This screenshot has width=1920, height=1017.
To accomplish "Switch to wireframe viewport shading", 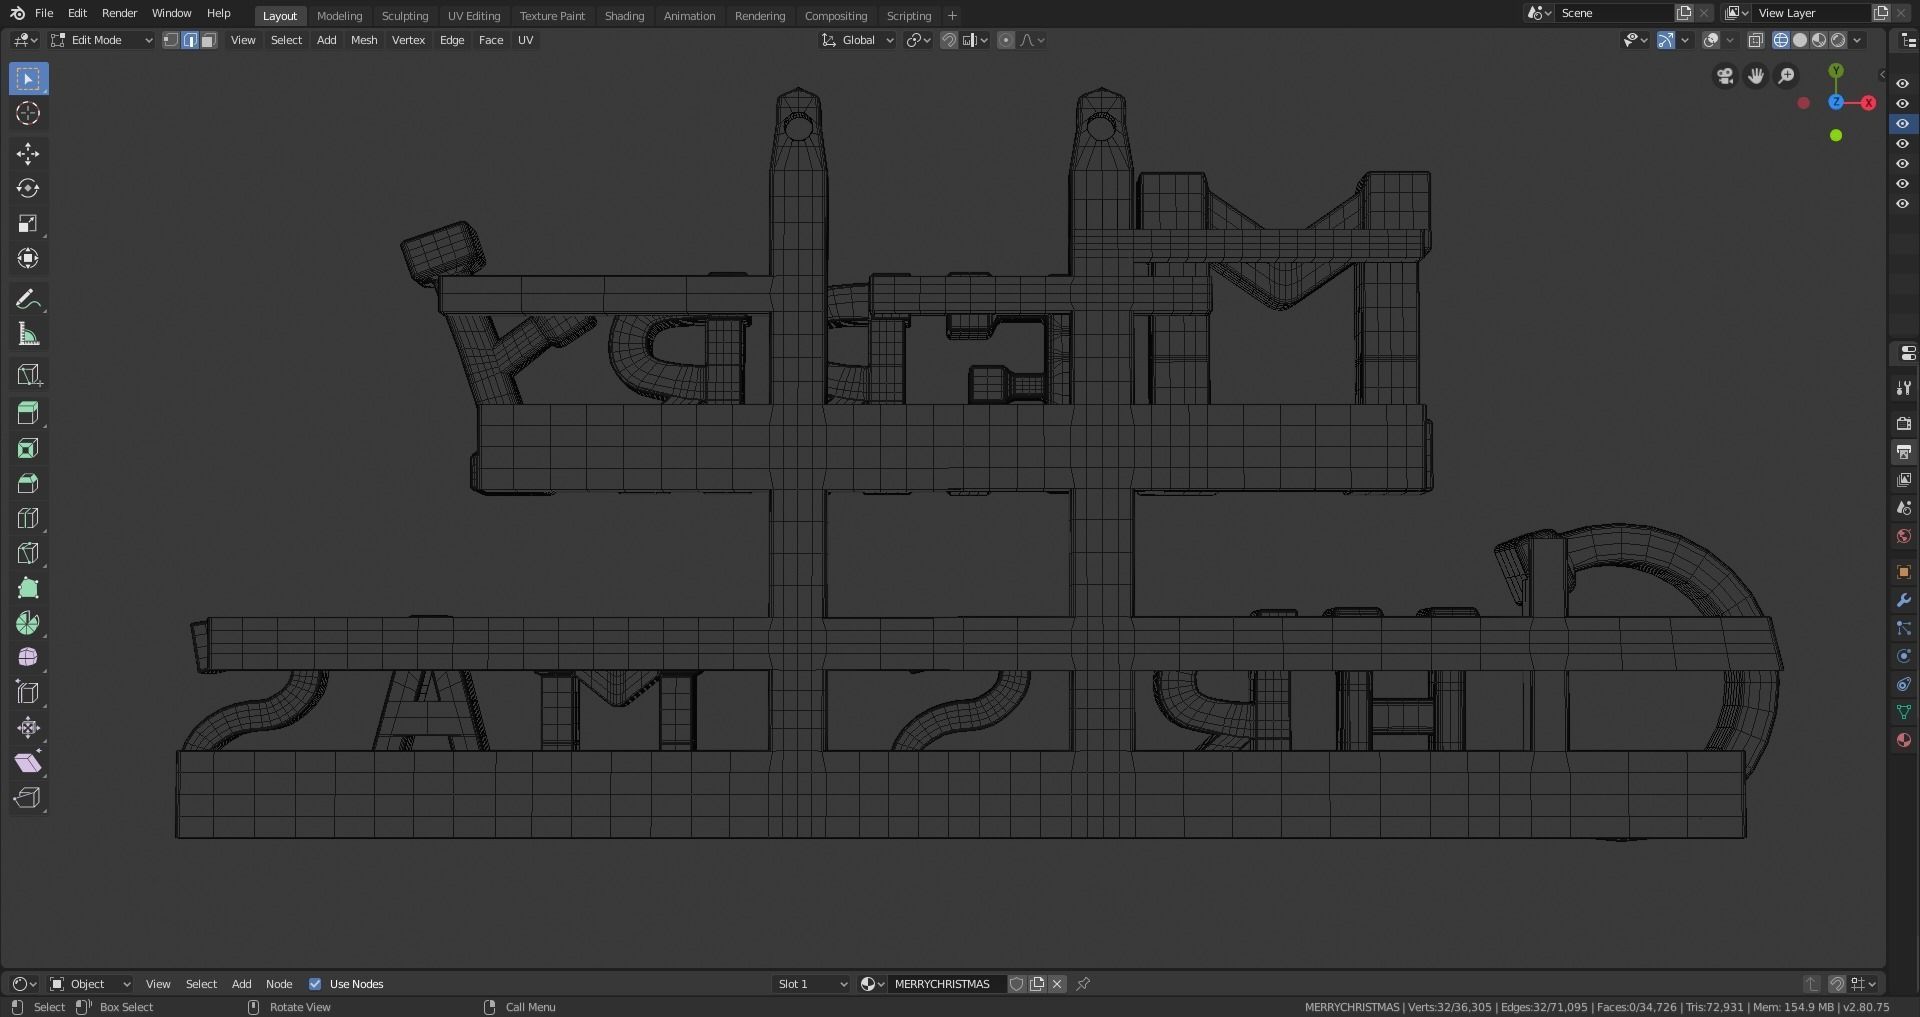I will point(1781,40).
